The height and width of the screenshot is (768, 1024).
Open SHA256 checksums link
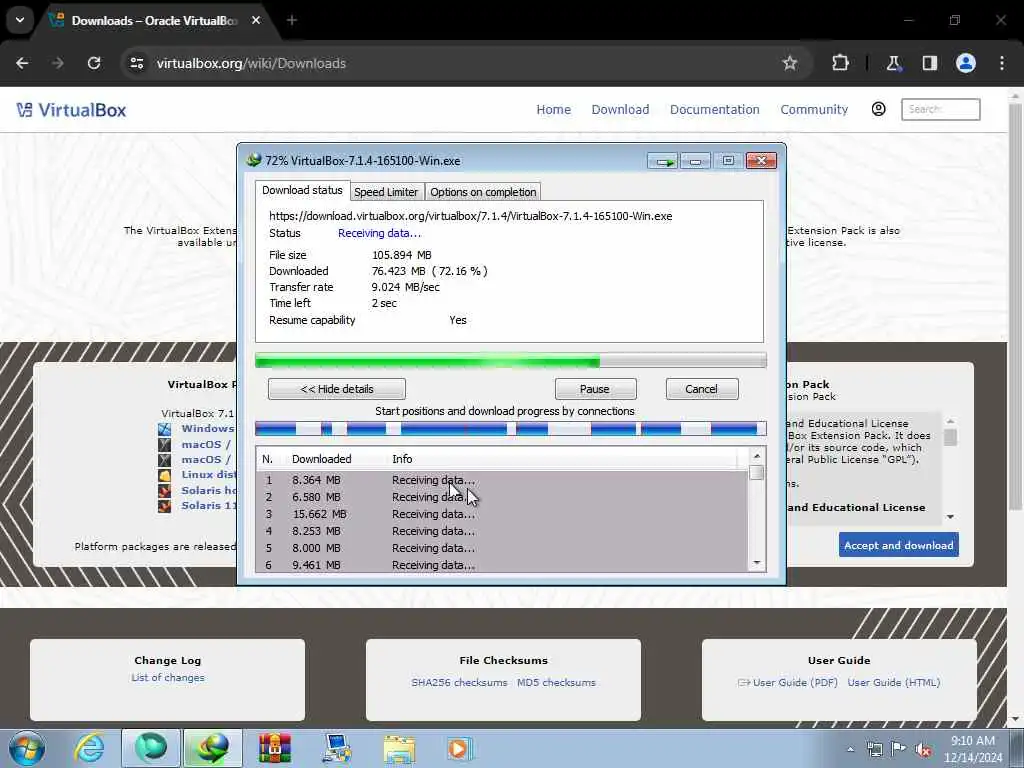pyautogui.click(x=459, y=682)
